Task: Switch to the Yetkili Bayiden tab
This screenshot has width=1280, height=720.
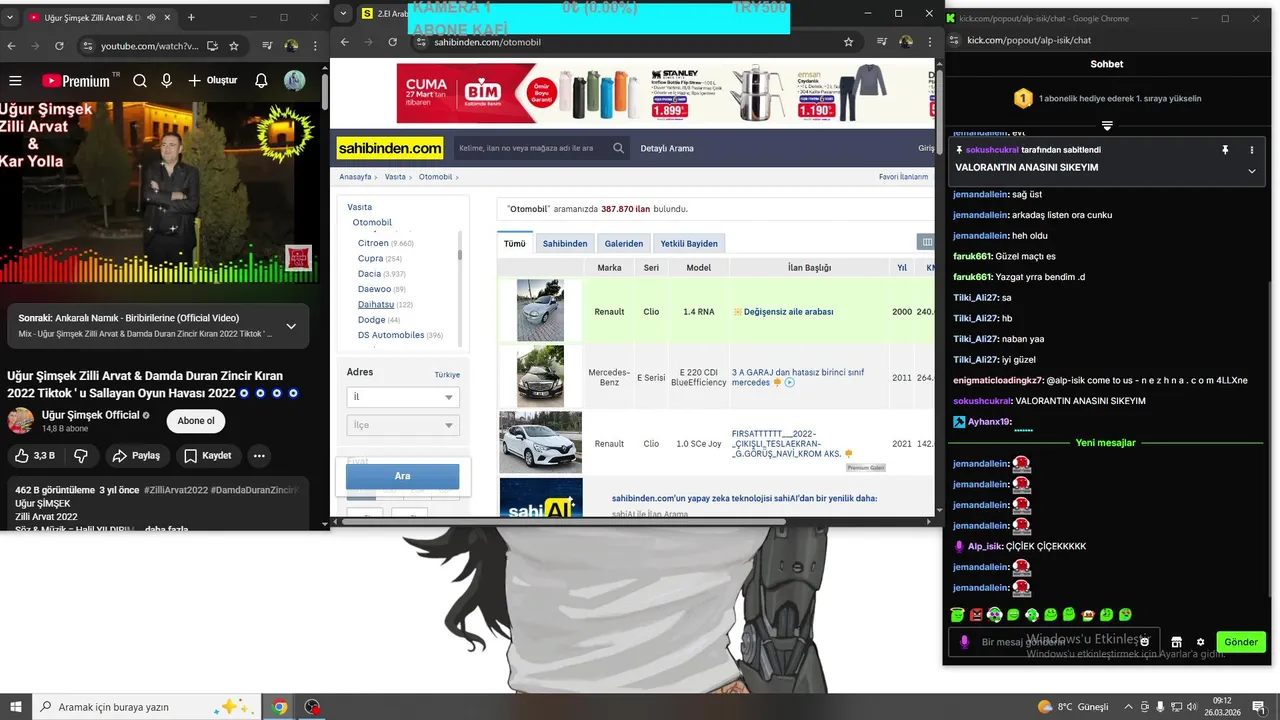Action: (x=689, y=243)
